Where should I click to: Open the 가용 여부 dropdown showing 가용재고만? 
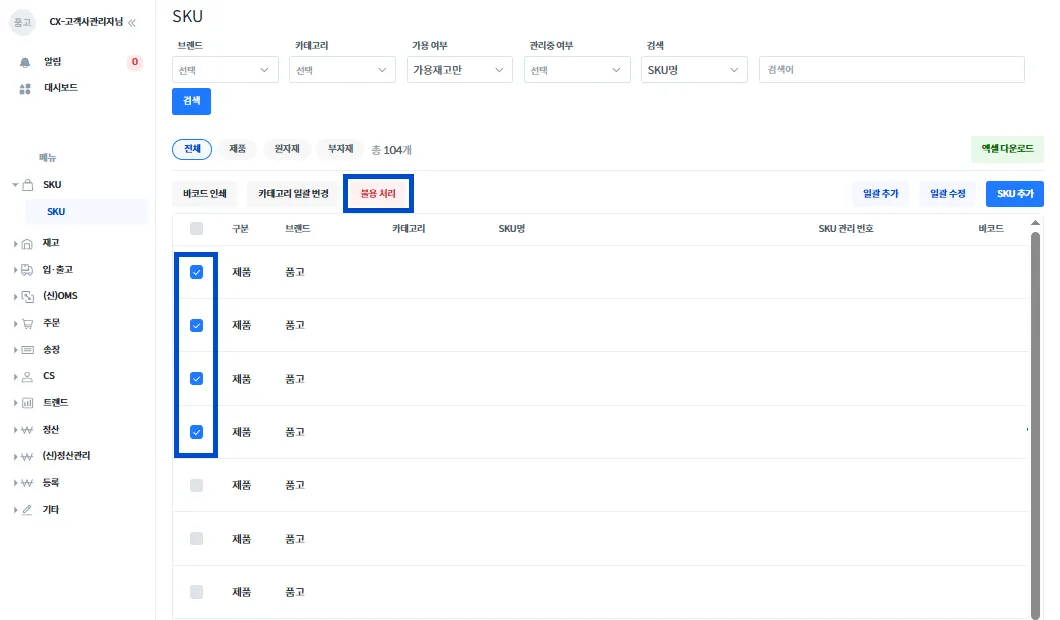[460, 70]
